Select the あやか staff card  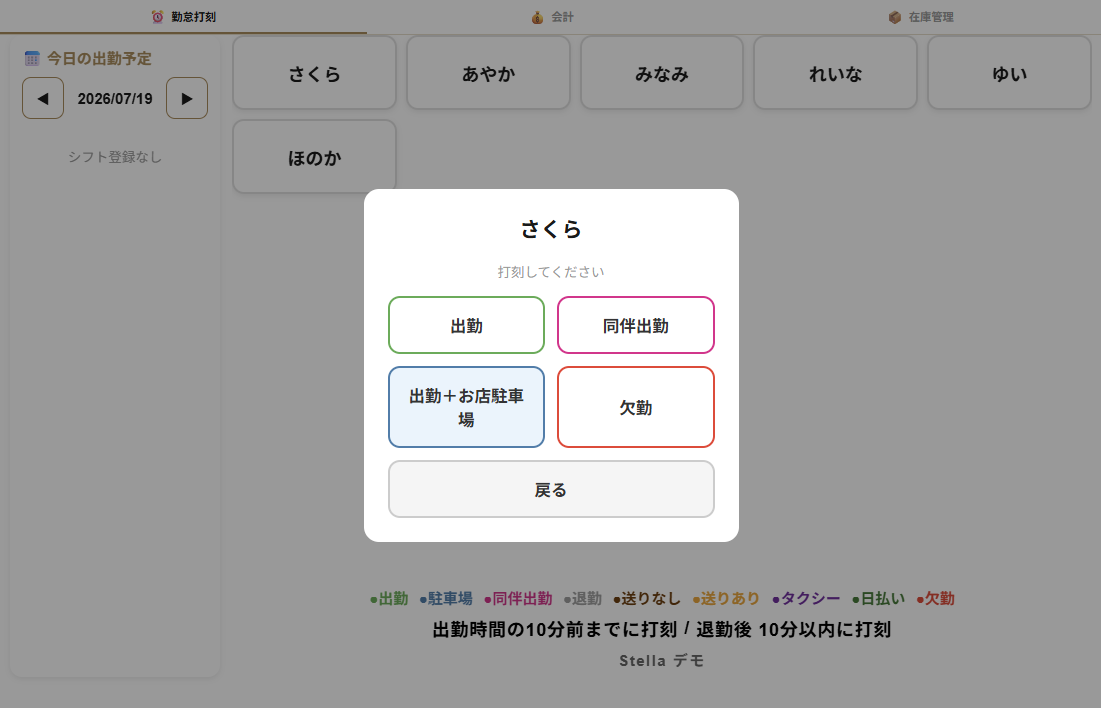pos(488,73)
